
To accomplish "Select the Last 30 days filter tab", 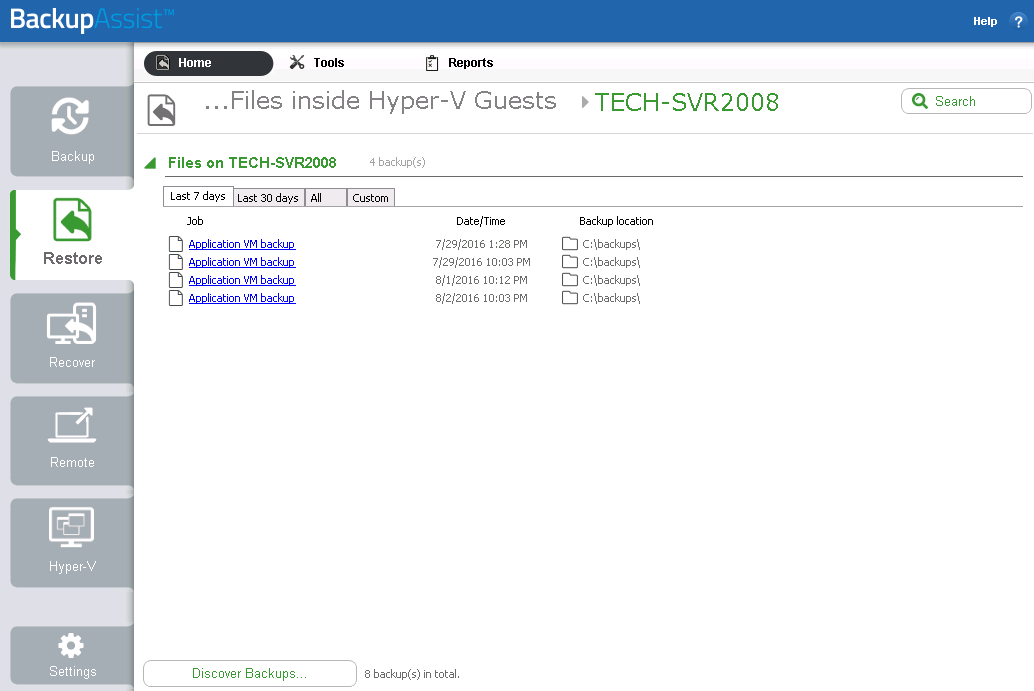I will pyautogui.click(x=268, y=198).
